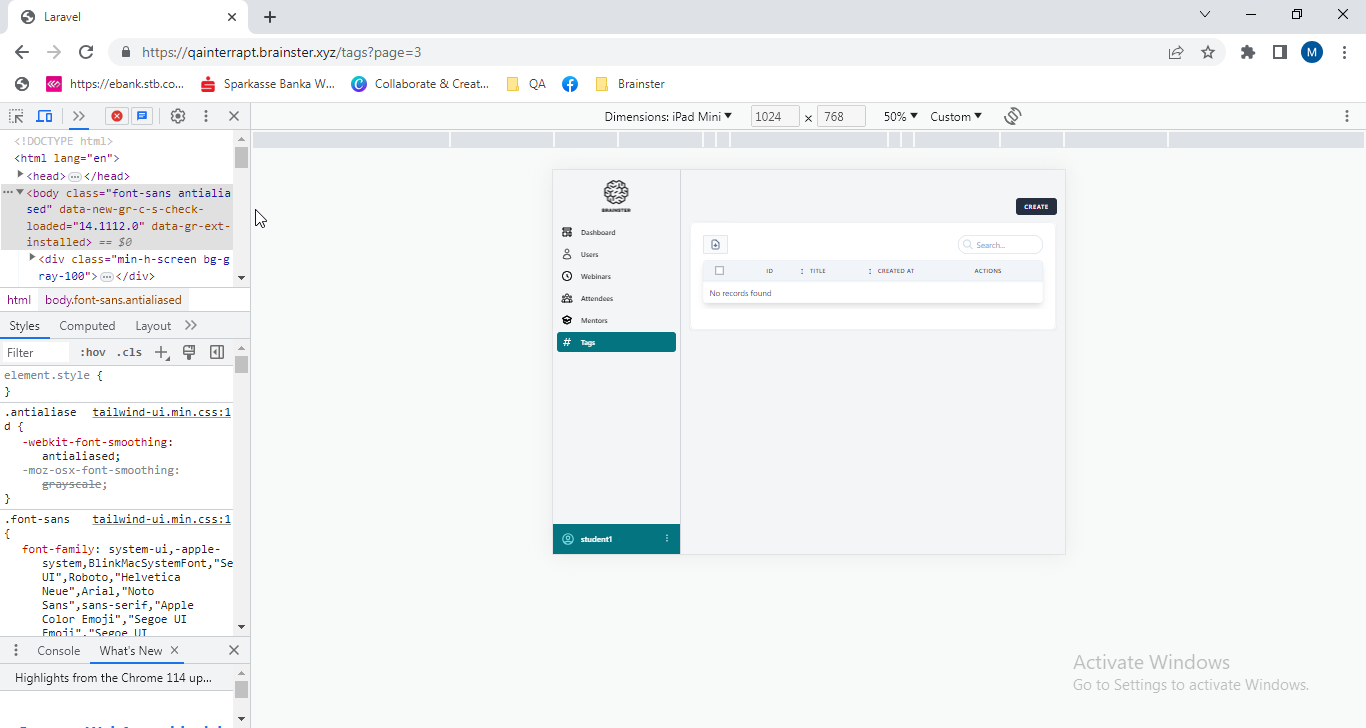Open the Chrome extensions puzzle icon

pos(1247,52)
